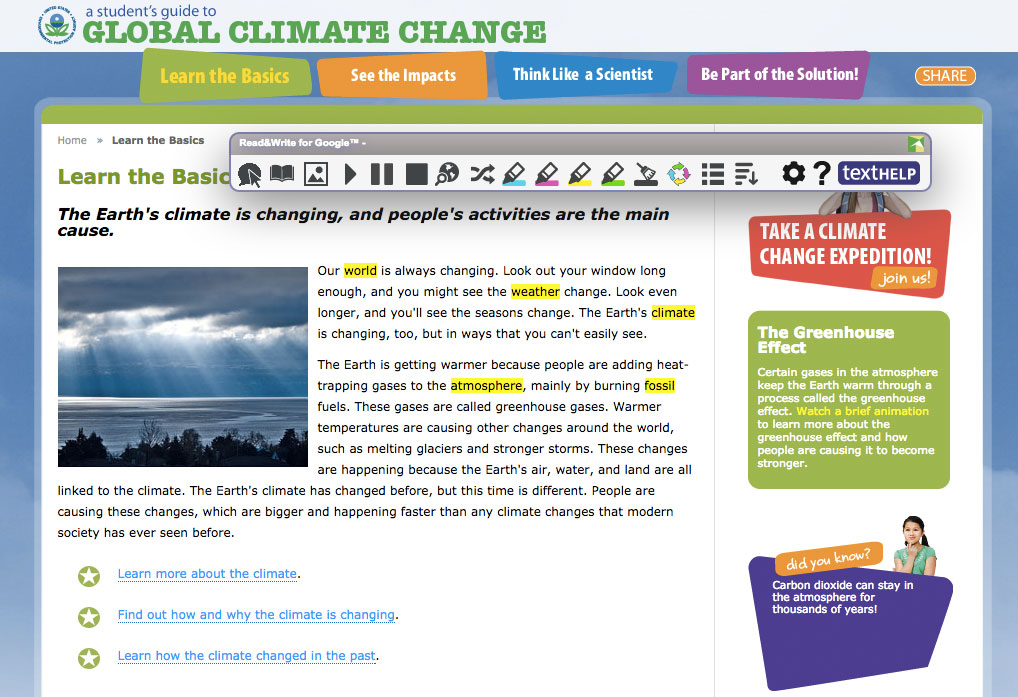1018x697 pixels.
Task: Click the hover speech icon in Read&Write toolbar
Action: [250, 174]
